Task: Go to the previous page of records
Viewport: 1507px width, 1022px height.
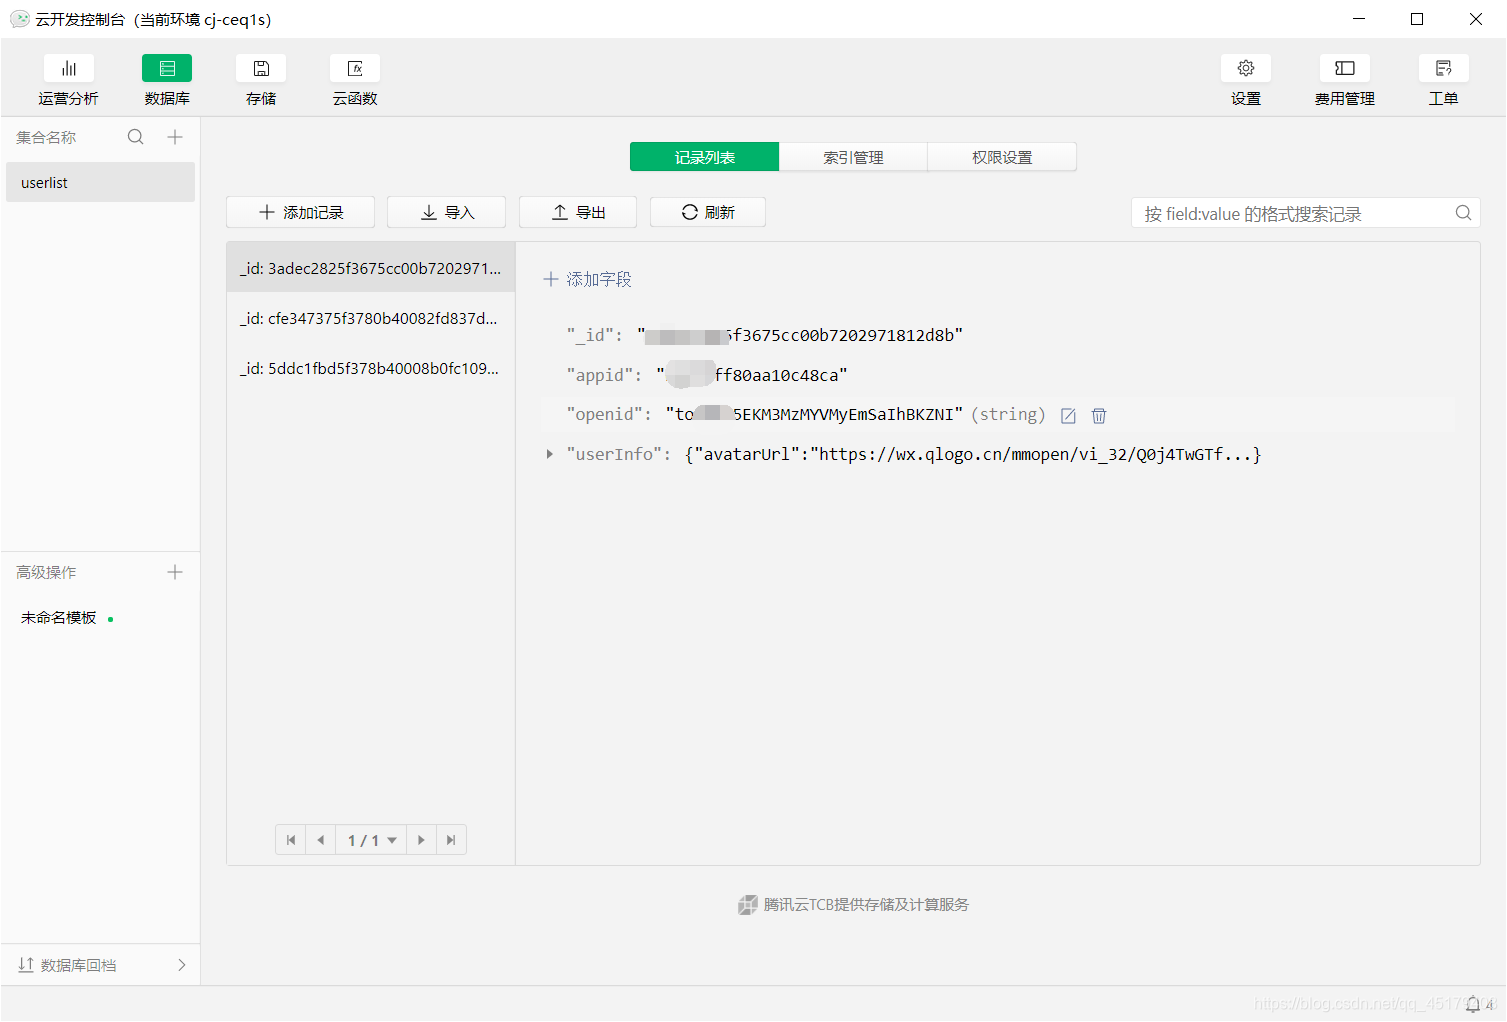Action: point(321,840)
